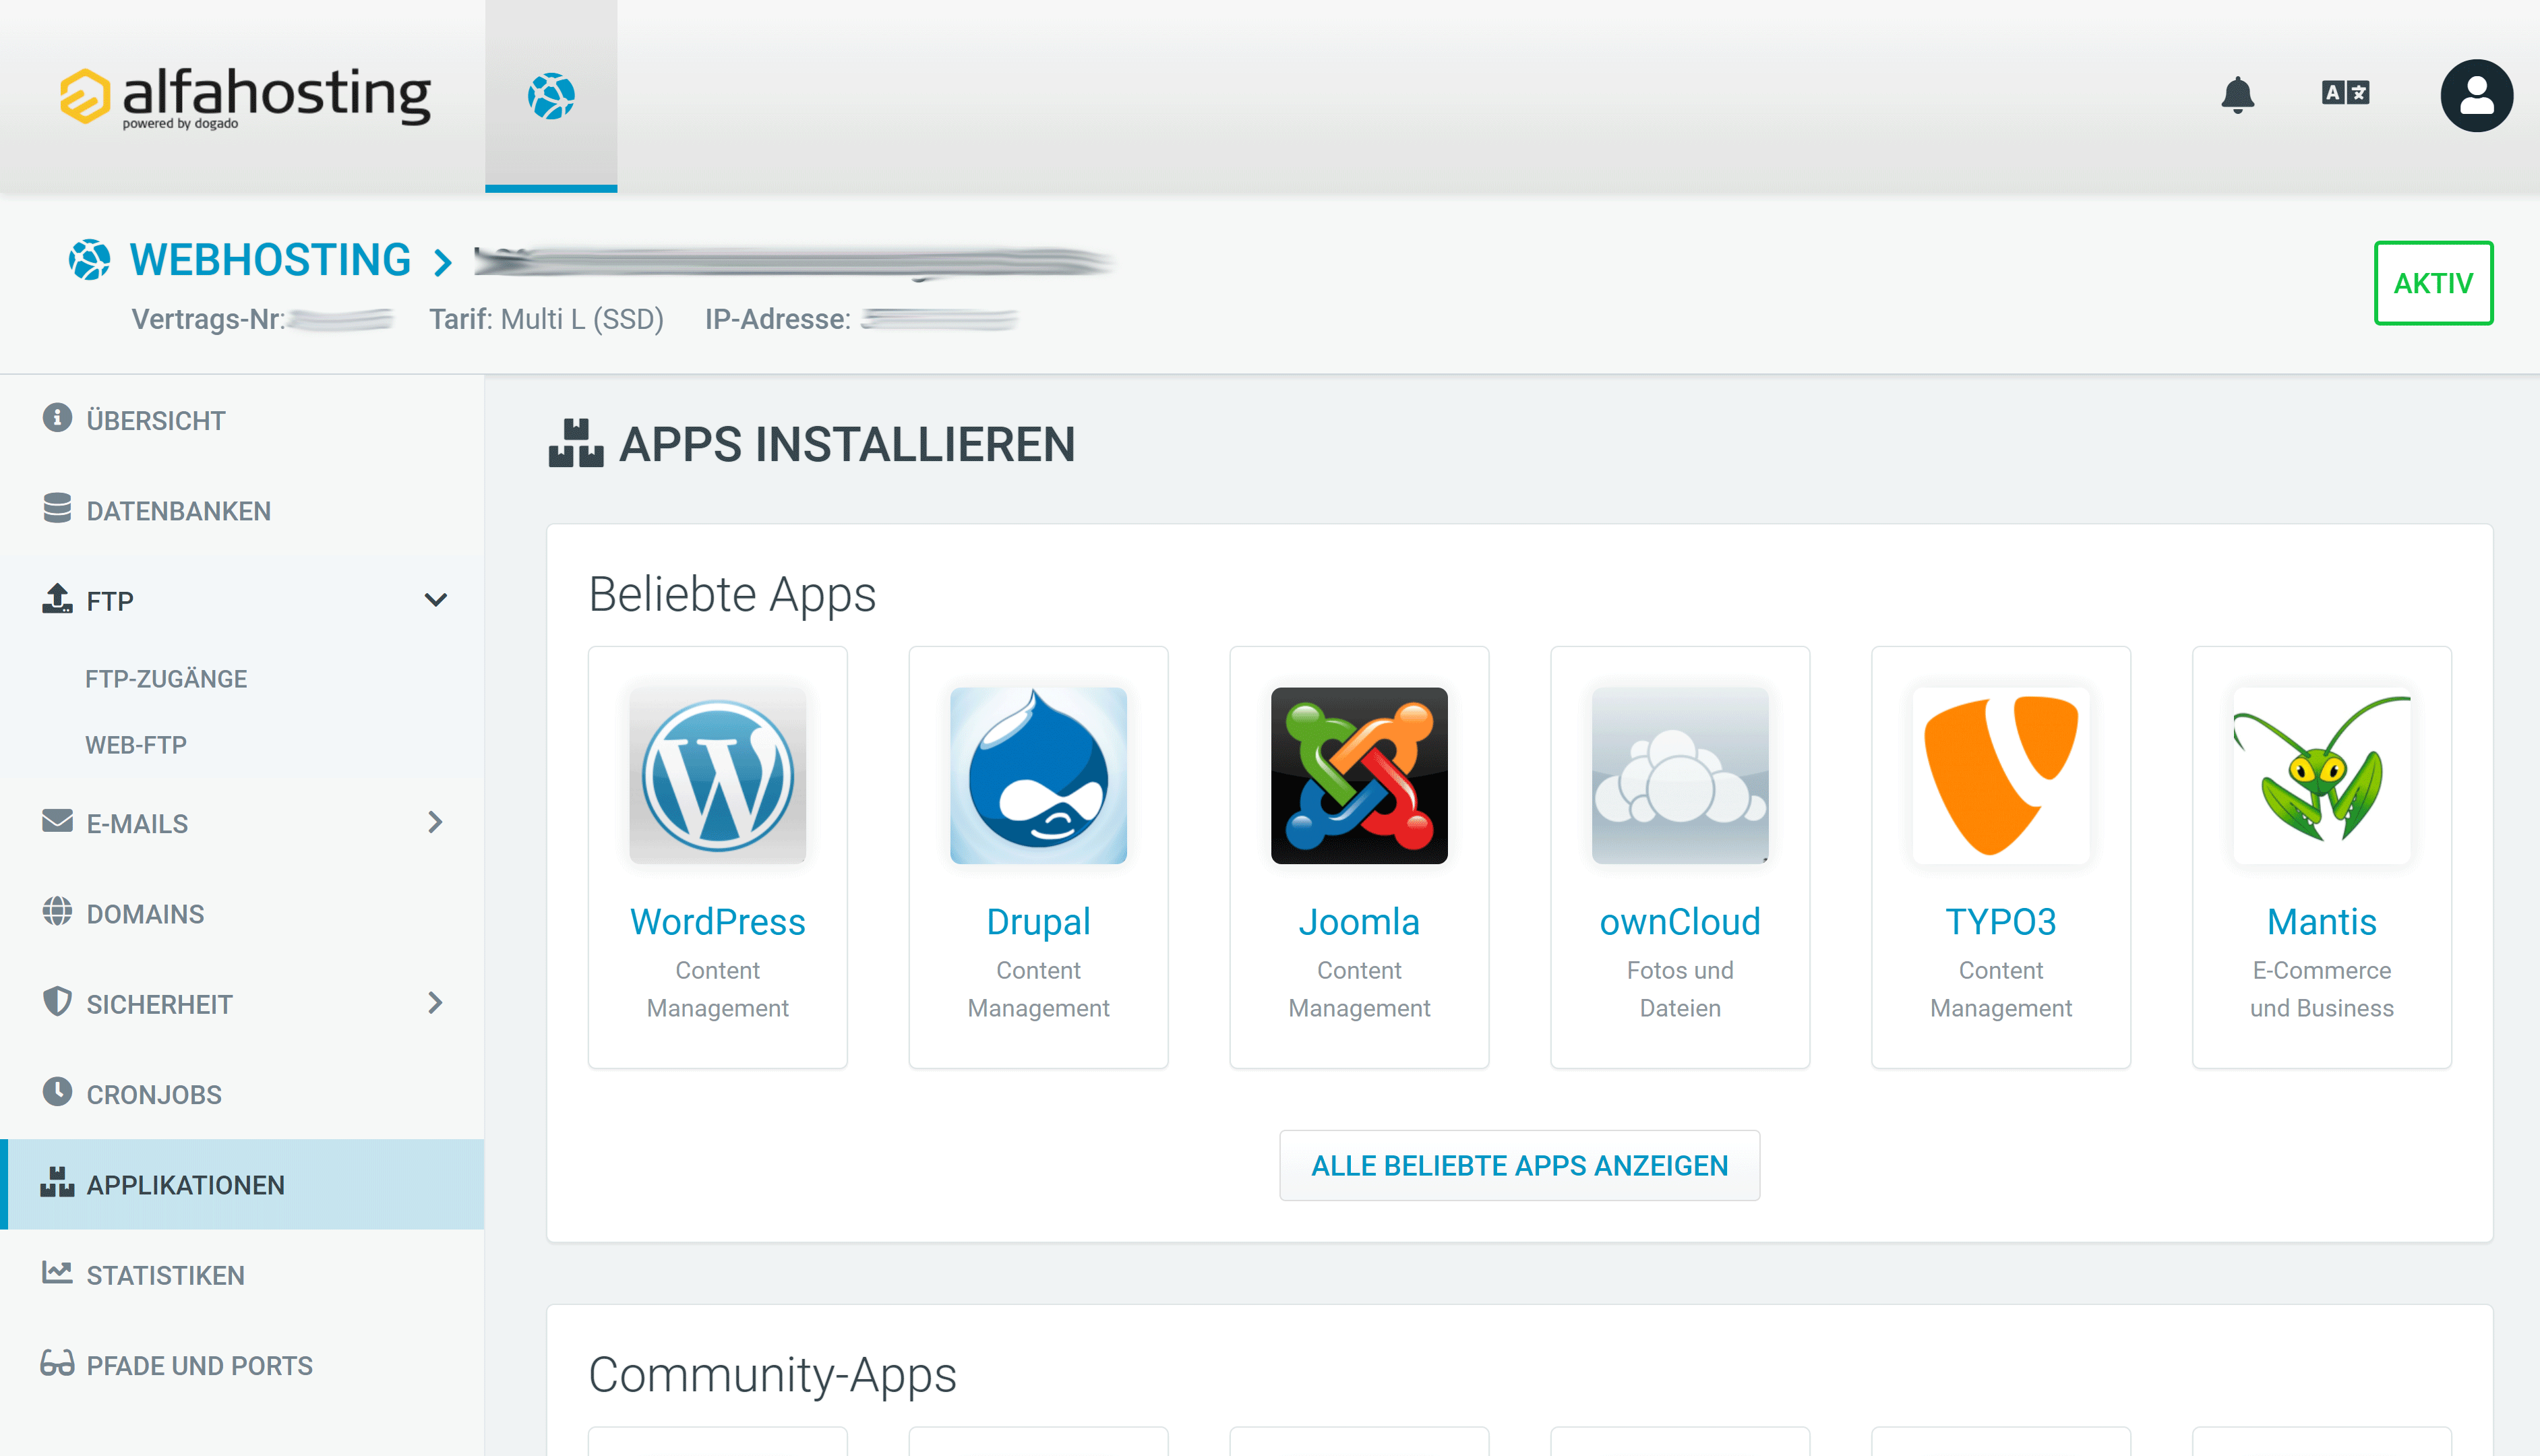Open the TYPO3 app title link
This screenshot has width=2540, height=1456.
pyautogui.click(x=2001, y=922)
